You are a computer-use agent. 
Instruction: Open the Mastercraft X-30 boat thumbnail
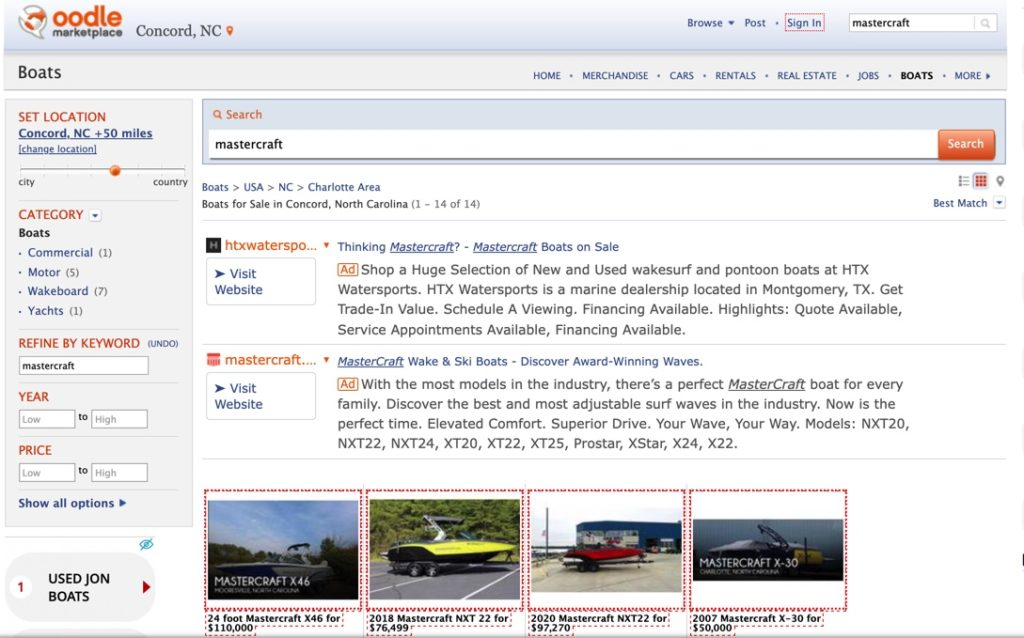[767, 549]
